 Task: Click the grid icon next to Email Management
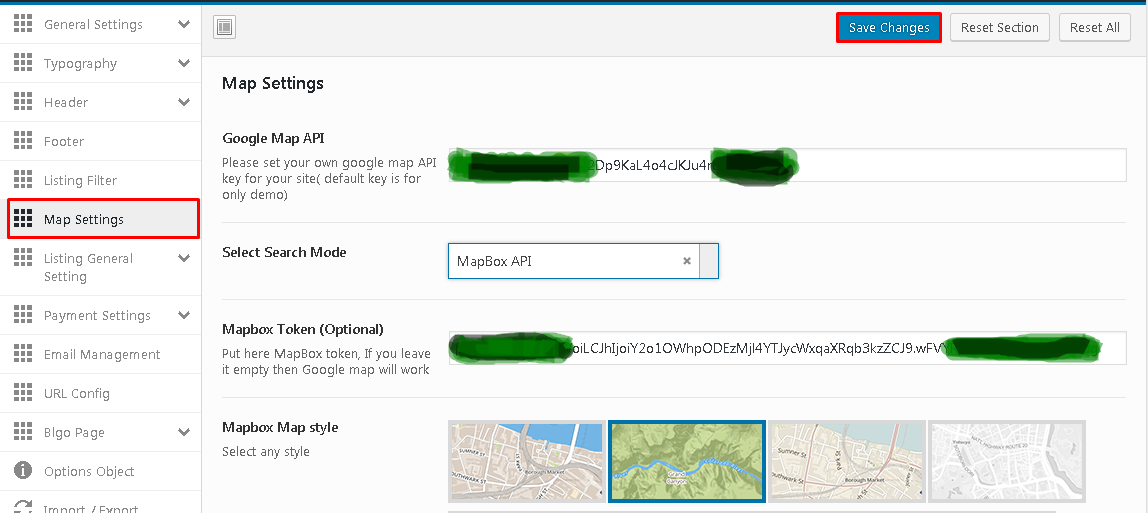coord(23,354)
